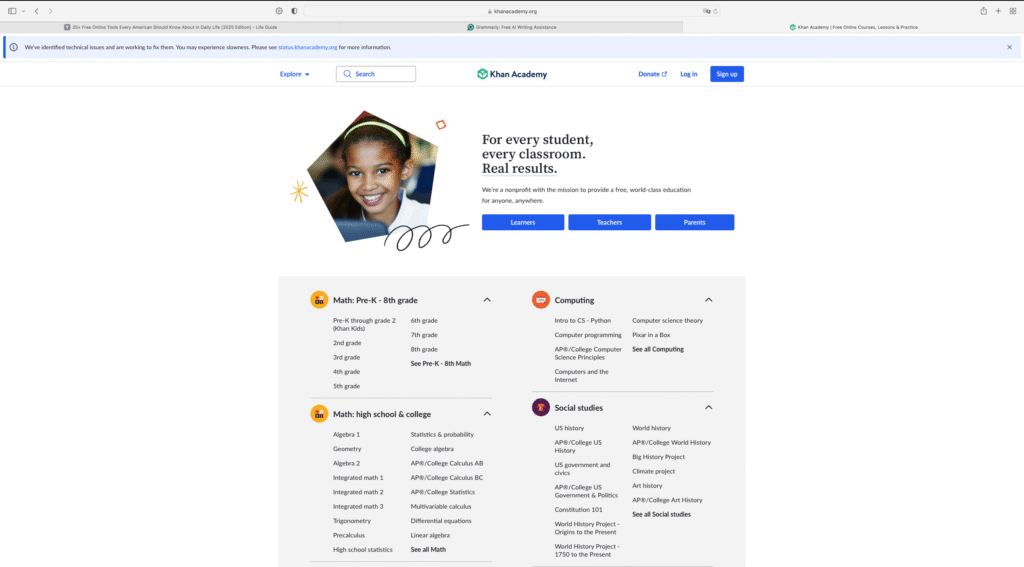Open the Climate project link
The height and width of the screenshot is (567, 1024).
(x=653, y=471)
